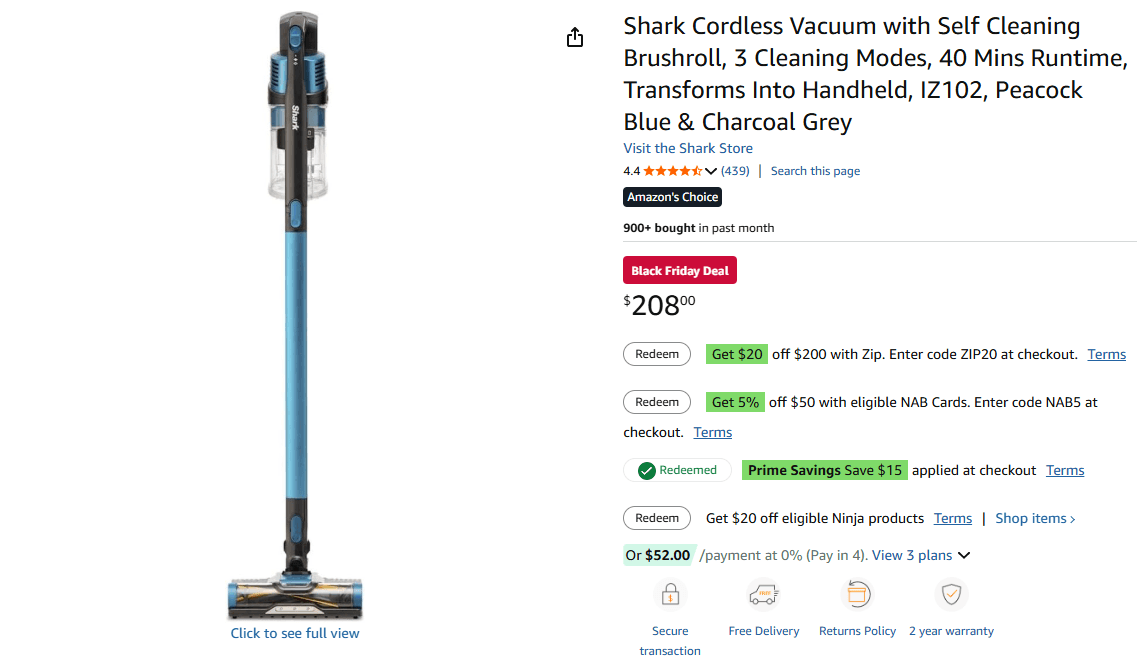Click the Secure transaction lock icon
The height and width of the screenshot is (658, 1141).
click(x=670, y=595)
